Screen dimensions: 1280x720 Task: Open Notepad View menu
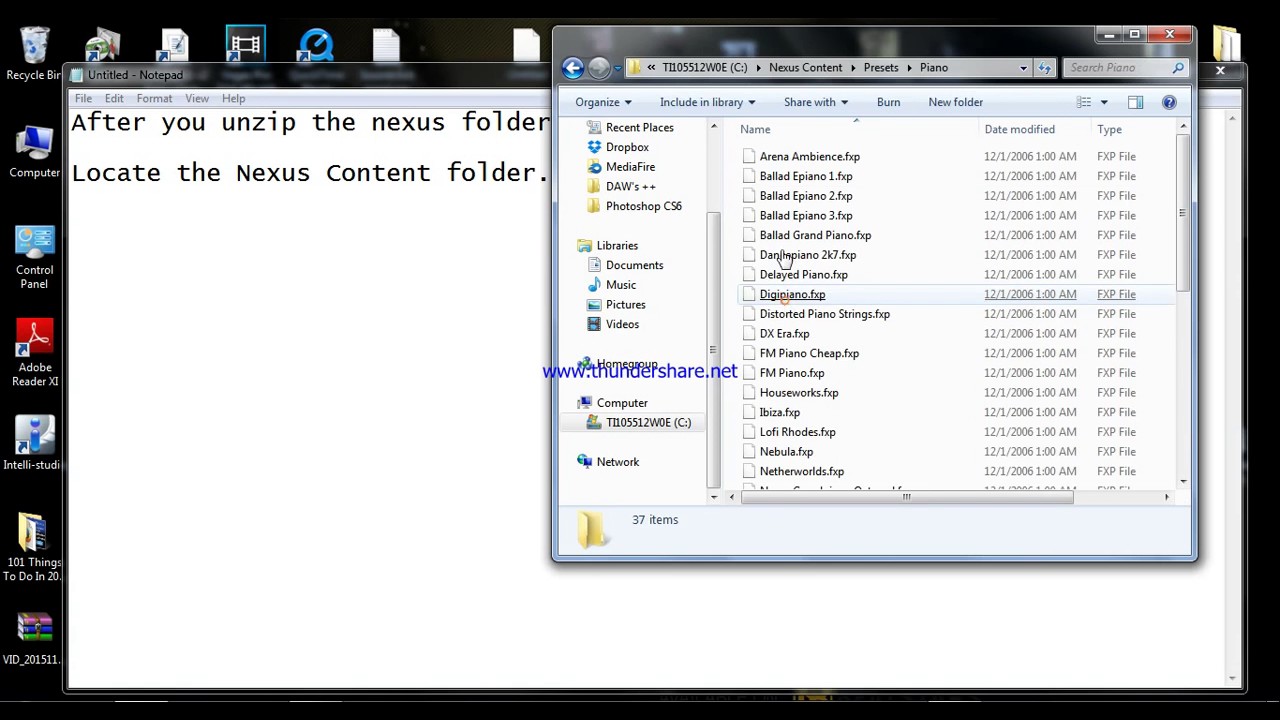coord(197,99)
